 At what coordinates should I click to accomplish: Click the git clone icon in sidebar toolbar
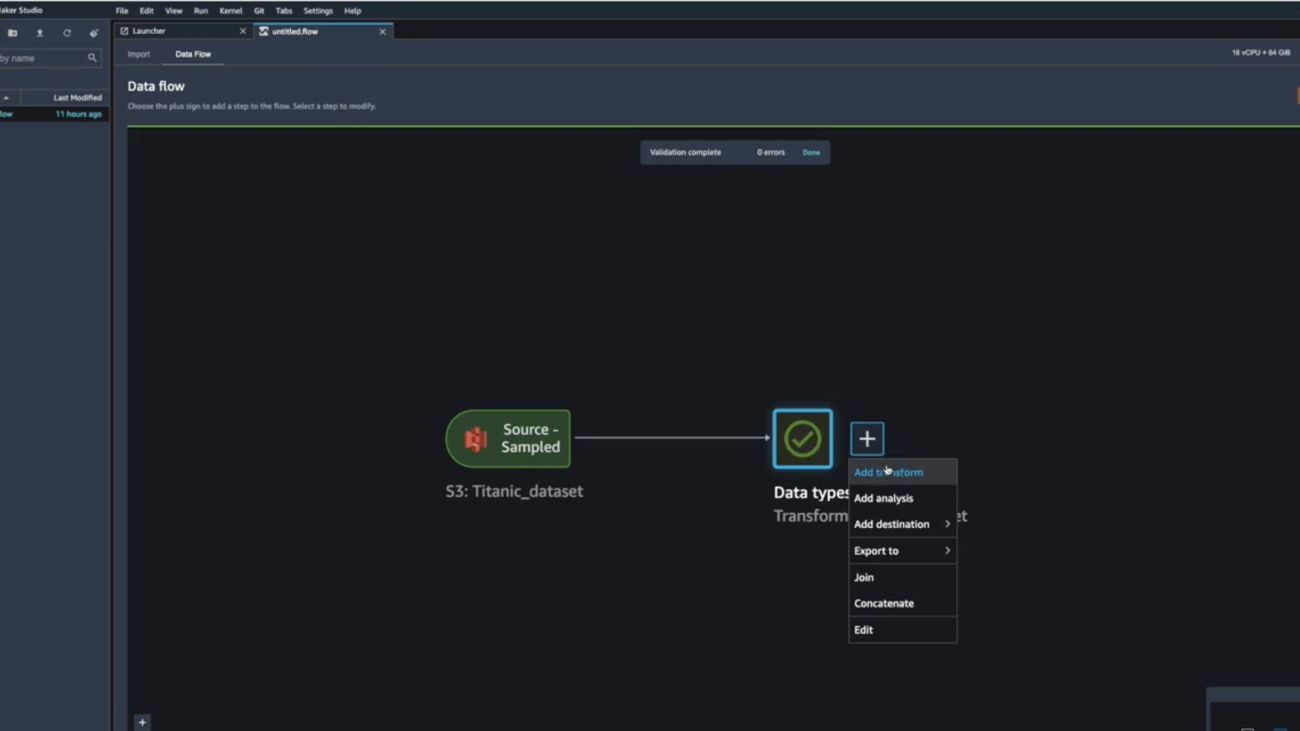(x=94, y=33)
